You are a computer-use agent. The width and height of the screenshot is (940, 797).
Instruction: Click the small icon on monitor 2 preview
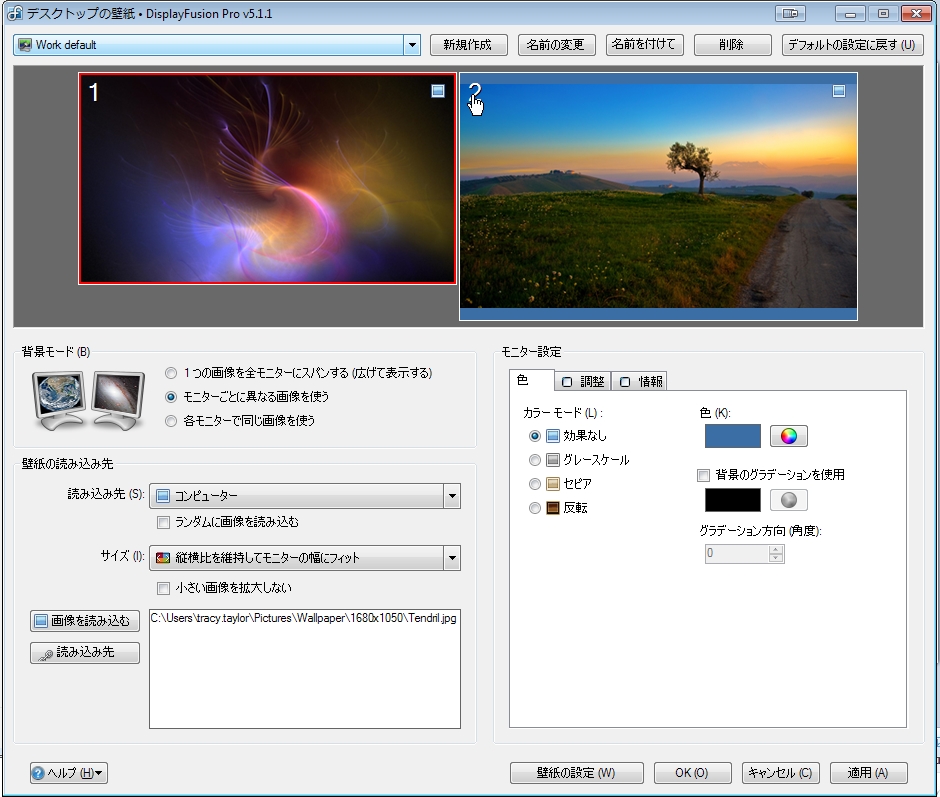click(839, 91)
